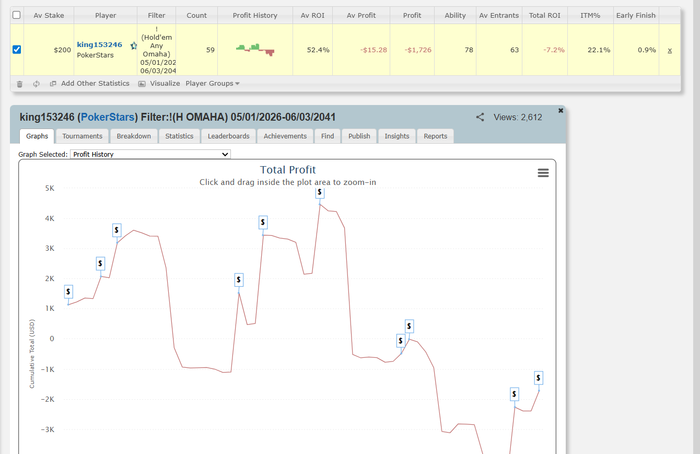Image resolution: width=700 pixels, height=454 pixels.
Task: Click the -$15.28 average profit value
Action: coord(374,50)
